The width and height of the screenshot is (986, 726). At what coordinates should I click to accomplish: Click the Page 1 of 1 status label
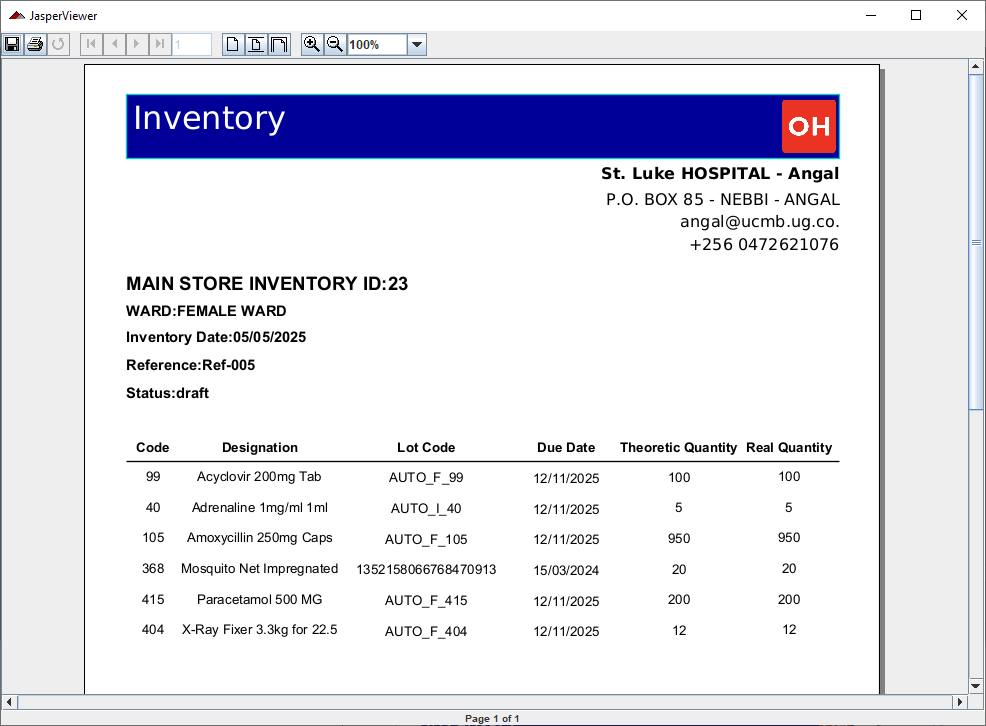[491, 718]
